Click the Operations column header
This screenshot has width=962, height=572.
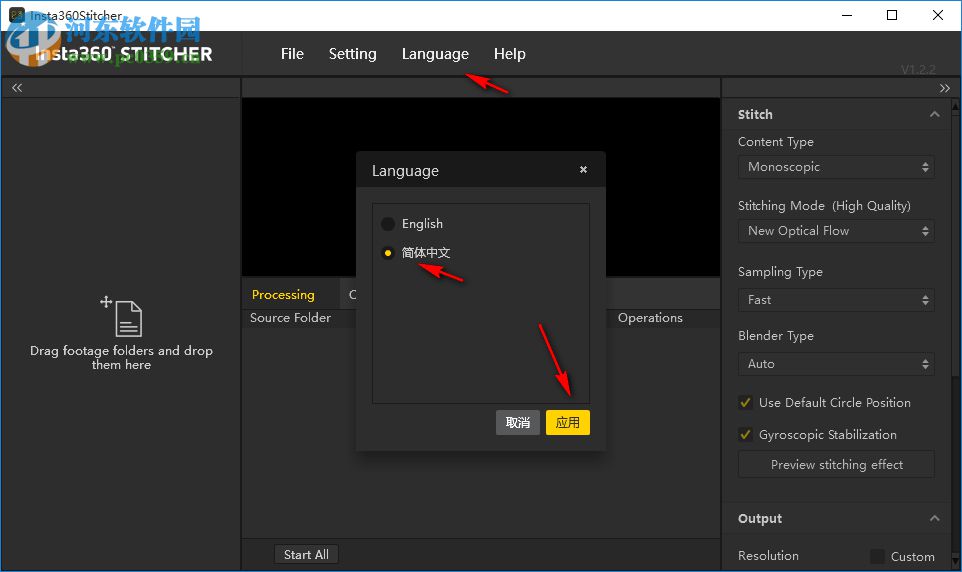coord(650,317)
